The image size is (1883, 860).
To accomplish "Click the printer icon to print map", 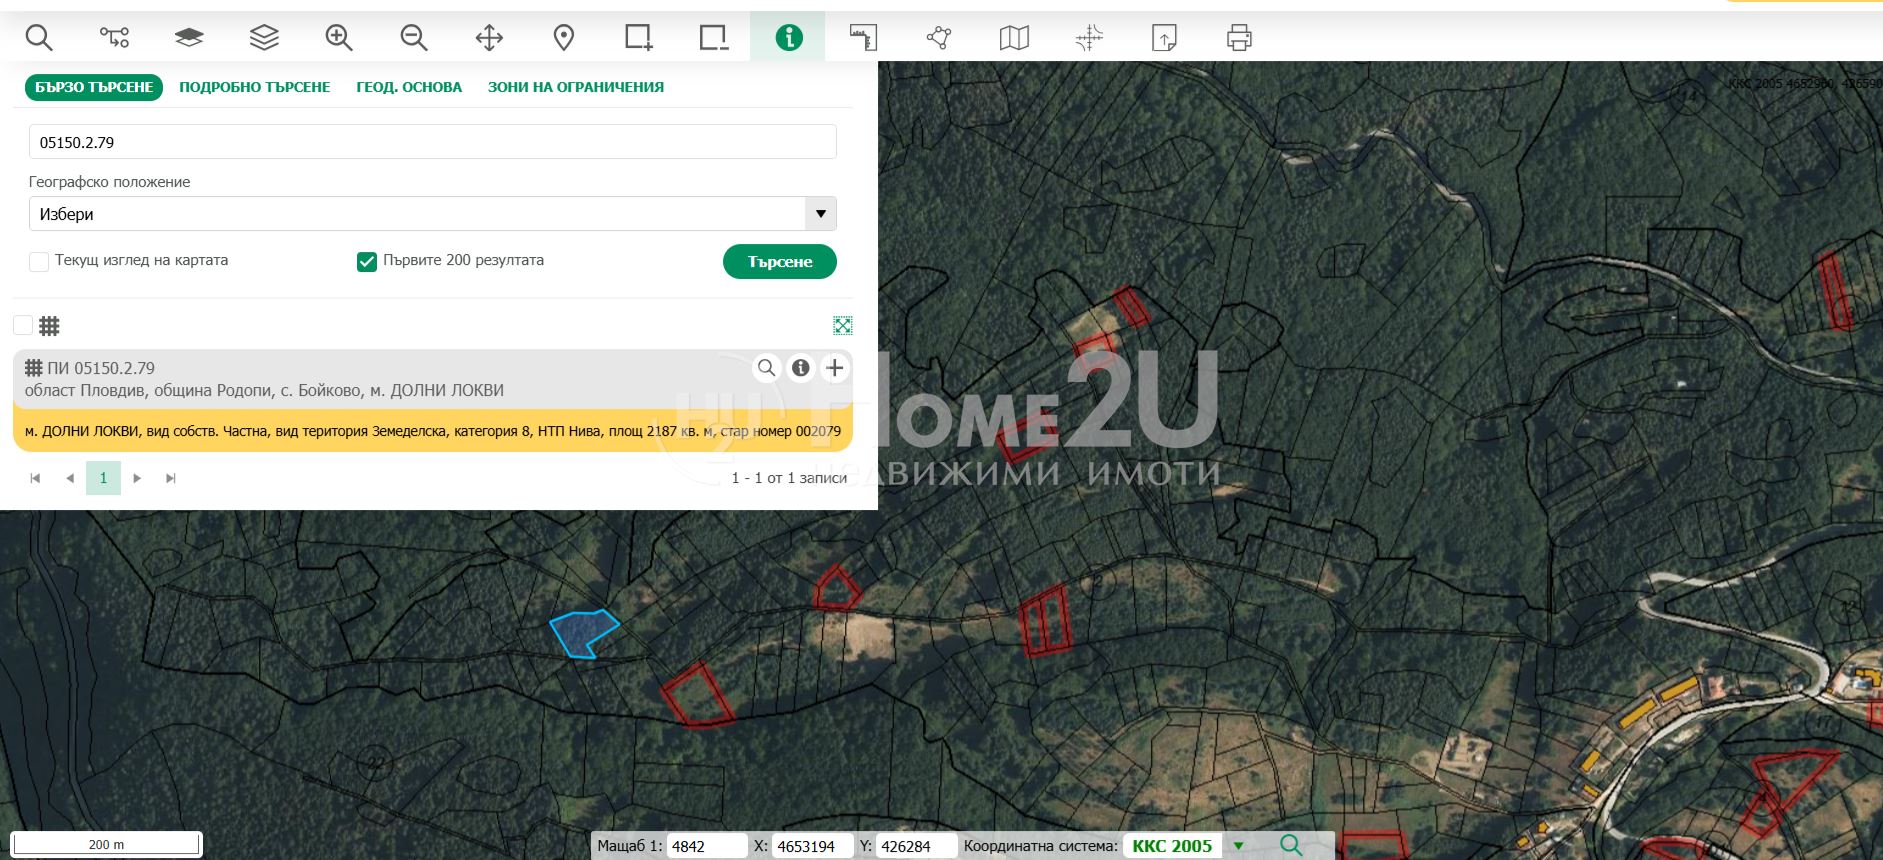I will coord(1239,38).
